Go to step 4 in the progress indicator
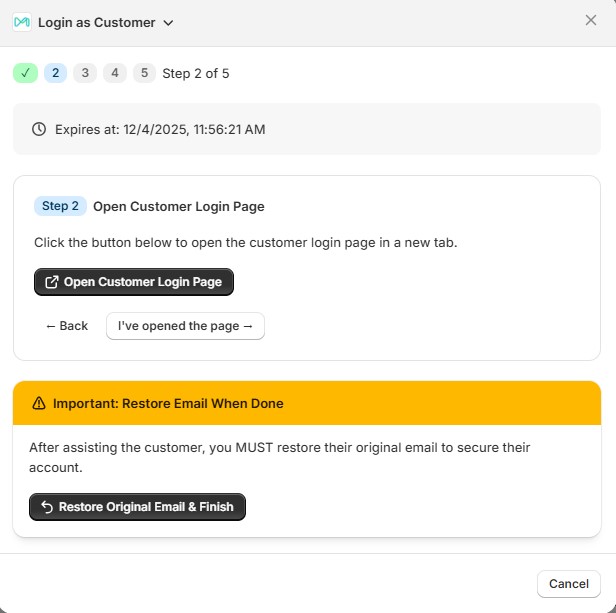Viewport: 616px width, 613px height. pyautogui.click(x=115, y=73)
